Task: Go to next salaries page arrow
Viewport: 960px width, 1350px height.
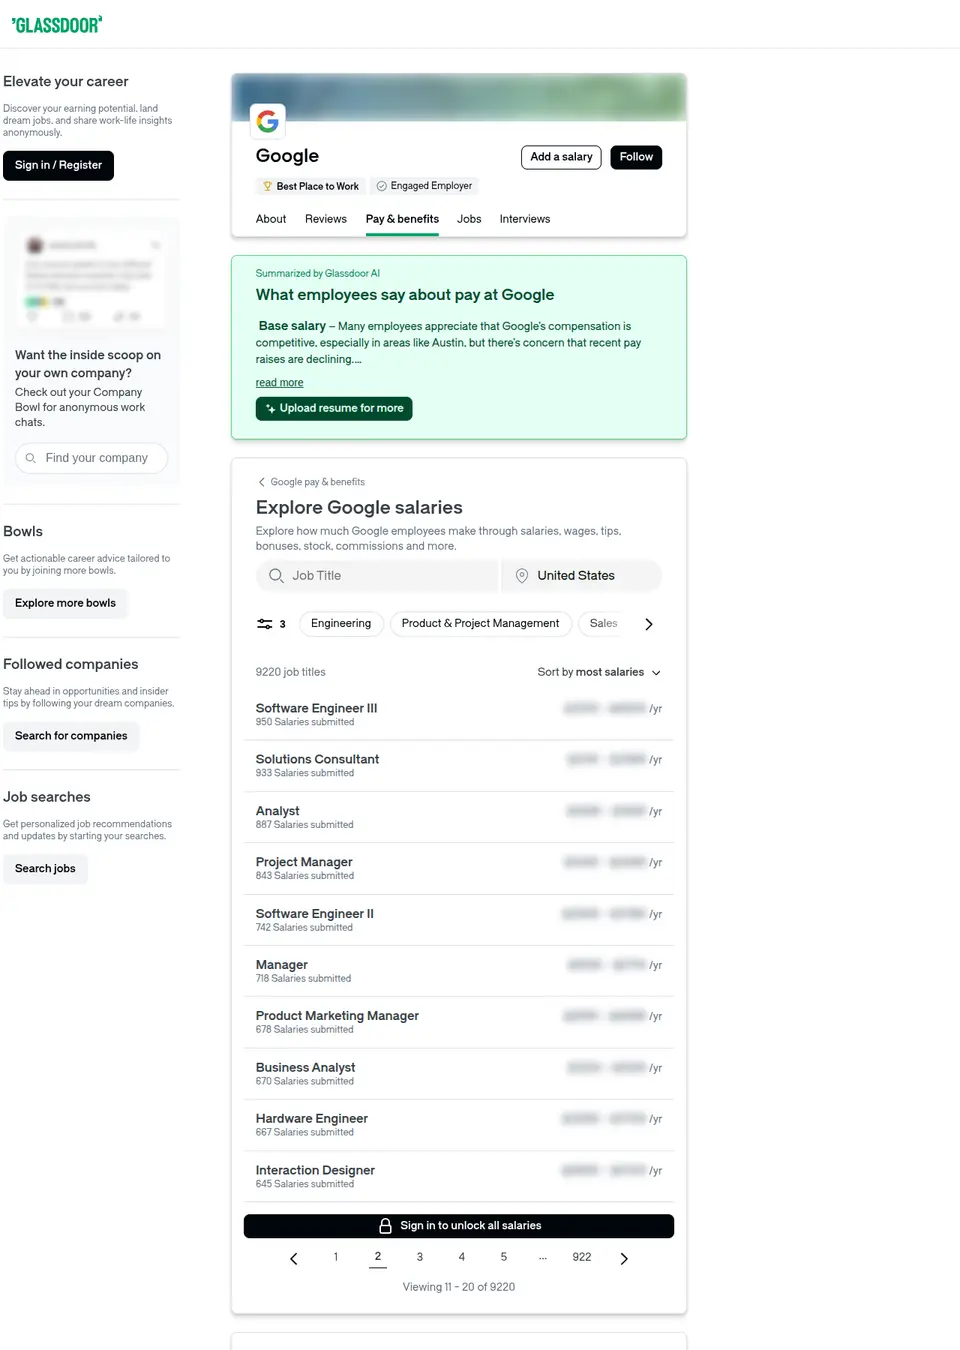Action: (624, 1259)
